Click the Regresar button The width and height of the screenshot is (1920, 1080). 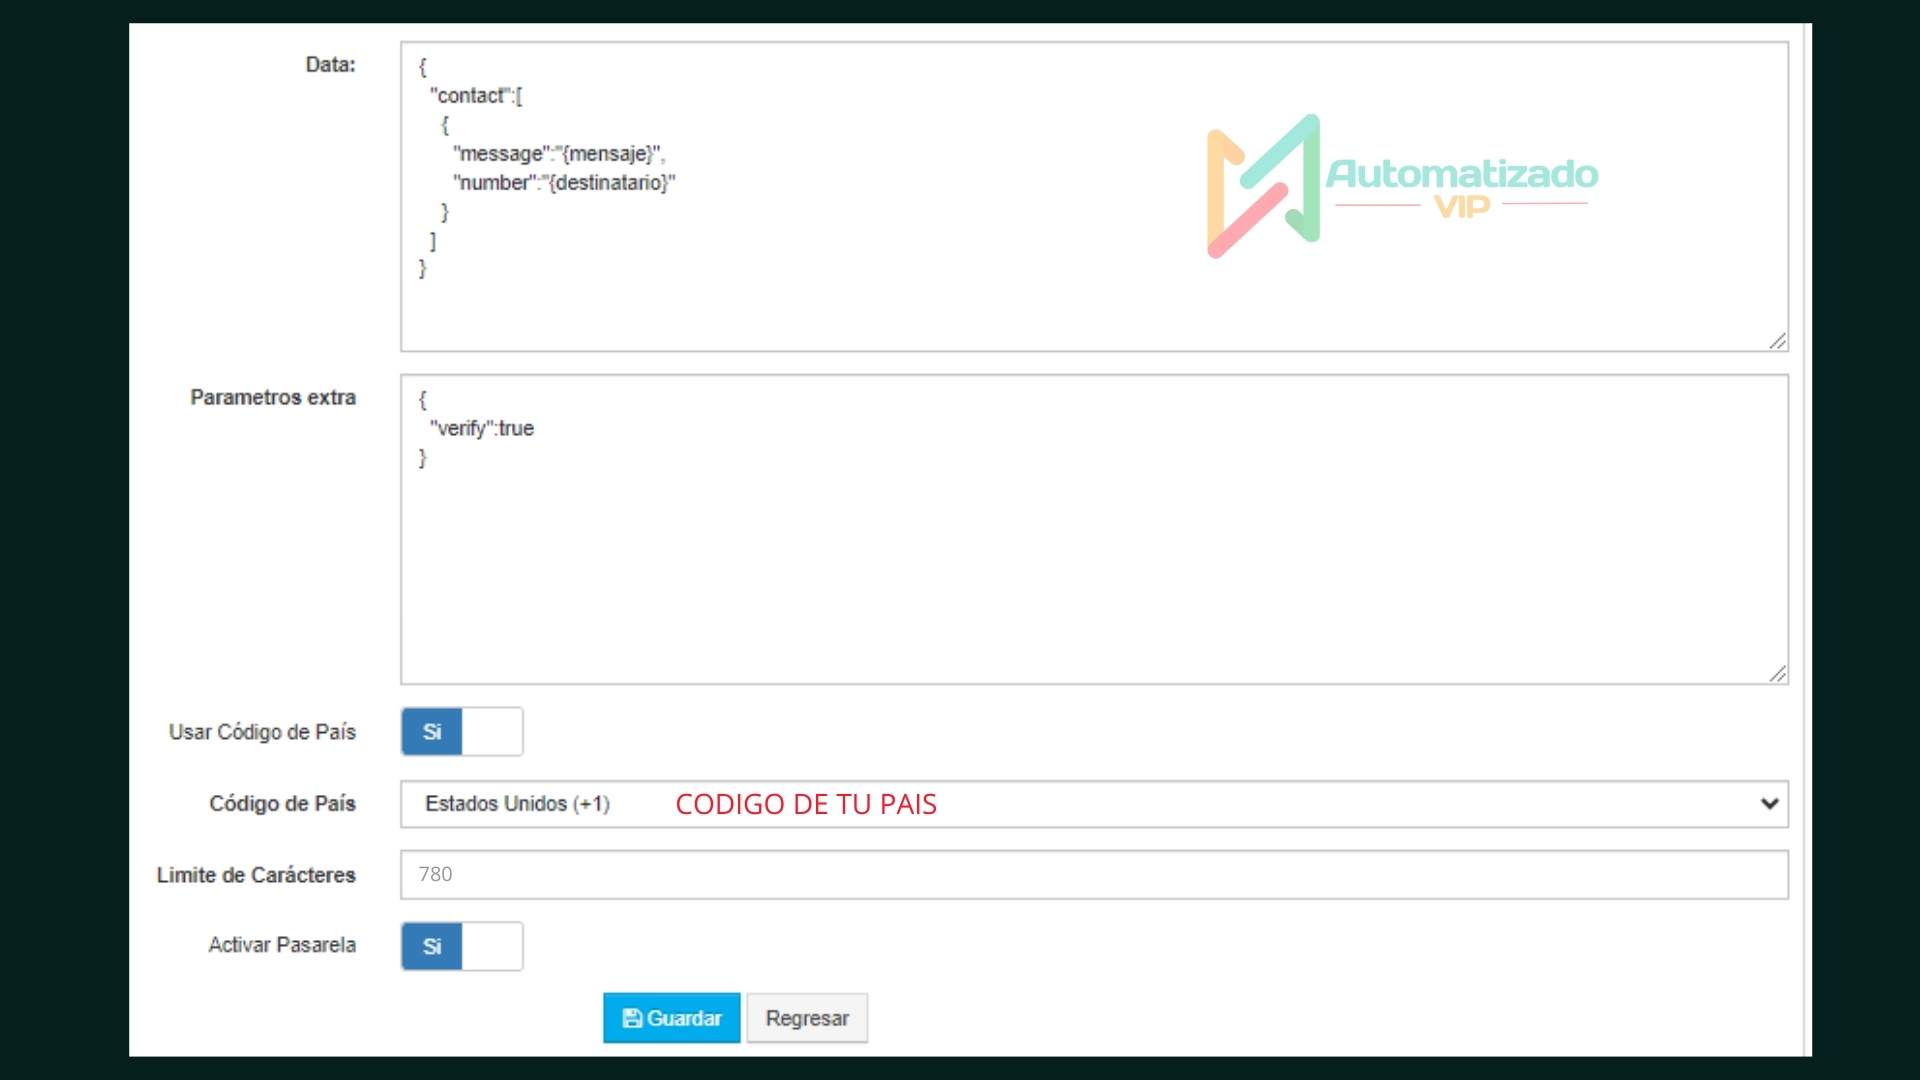tap(806, 1018)
